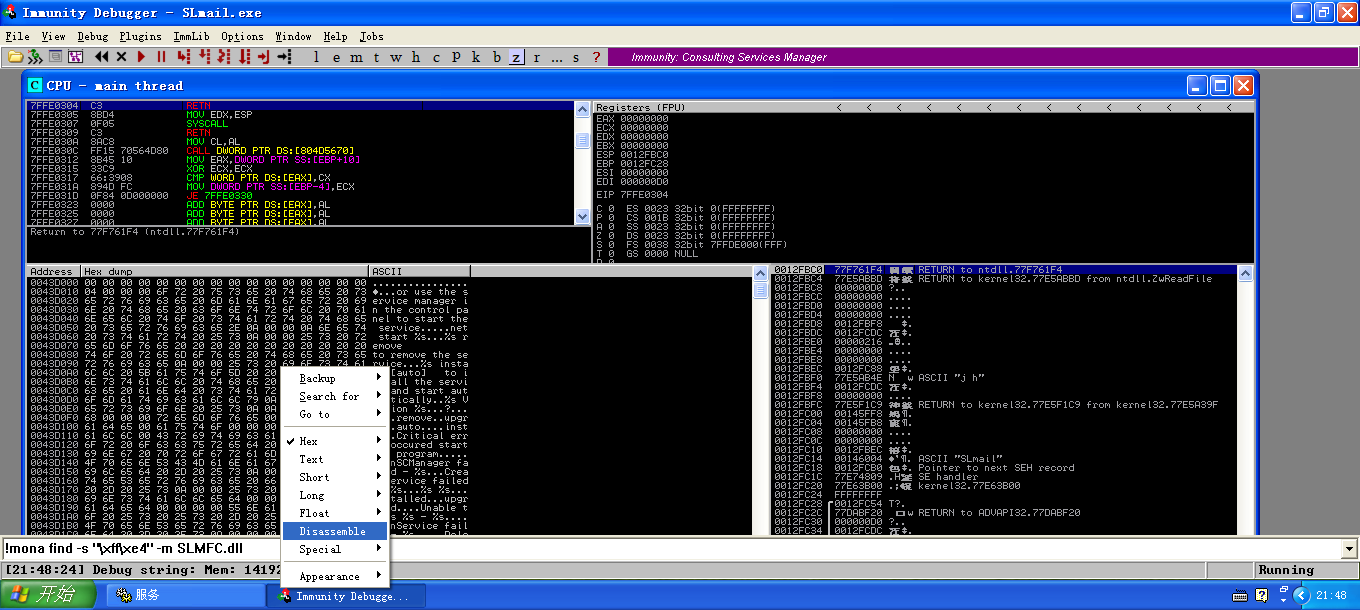The width and height of the screenshot is (1360, 610).
Task: Show Source with the s button
Action: tap(576, 57)
